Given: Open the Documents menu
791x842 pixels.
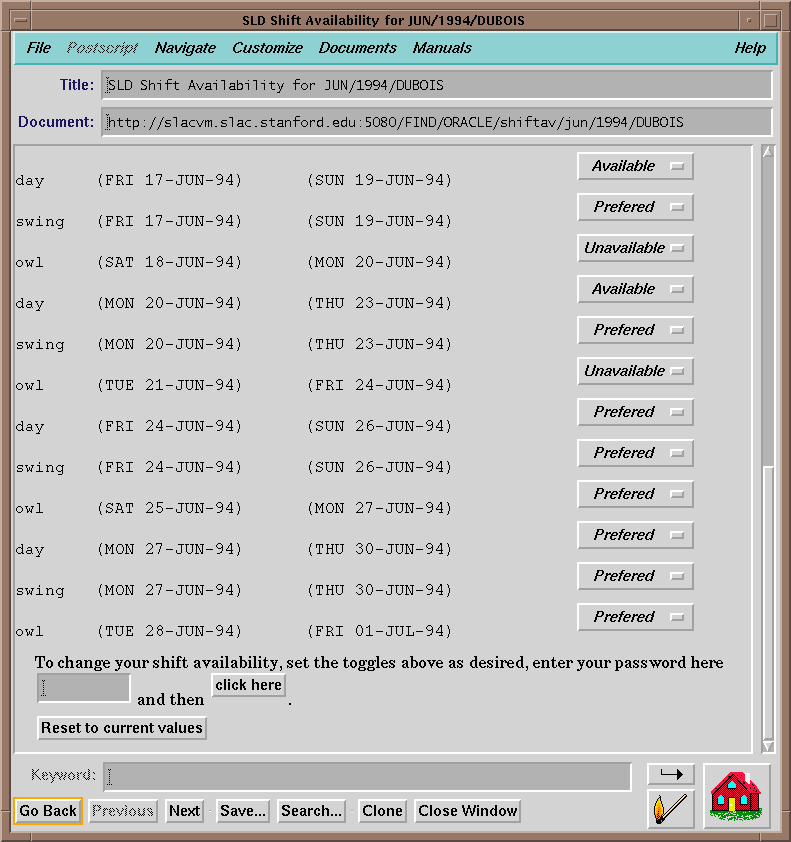Looking at the screenshot, I should tap(357, 48).
